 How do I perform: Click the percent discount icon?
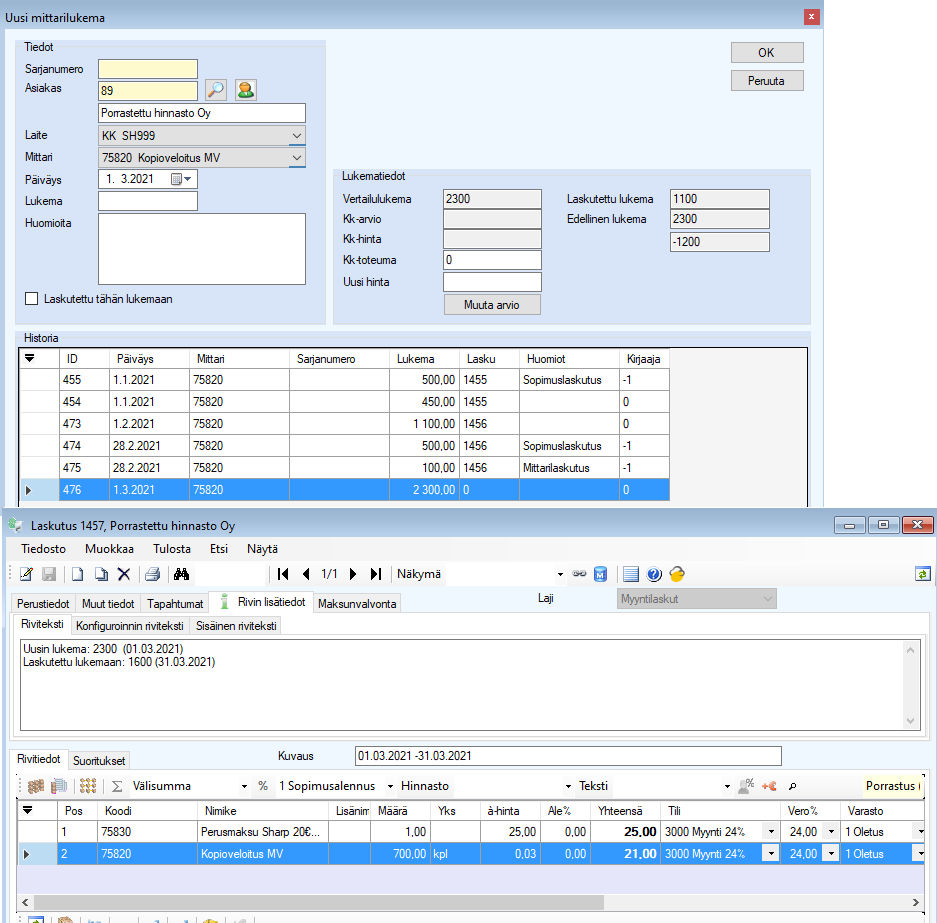263,786
